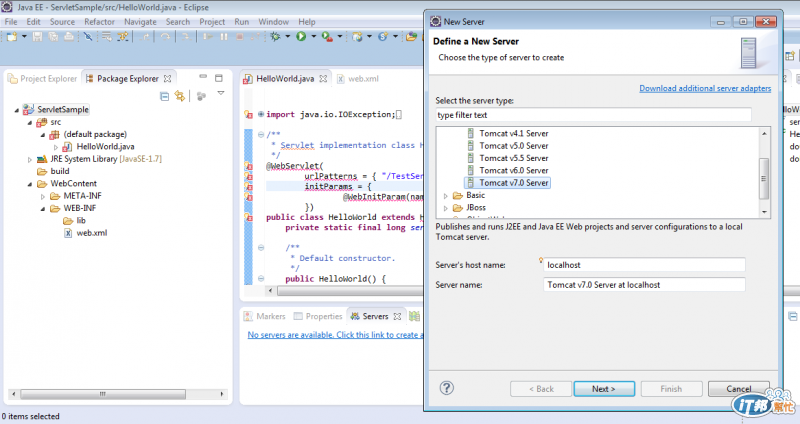Screen dimensions: 800x424
Task: Click the Server's host name field
Action: coord(644,265)
